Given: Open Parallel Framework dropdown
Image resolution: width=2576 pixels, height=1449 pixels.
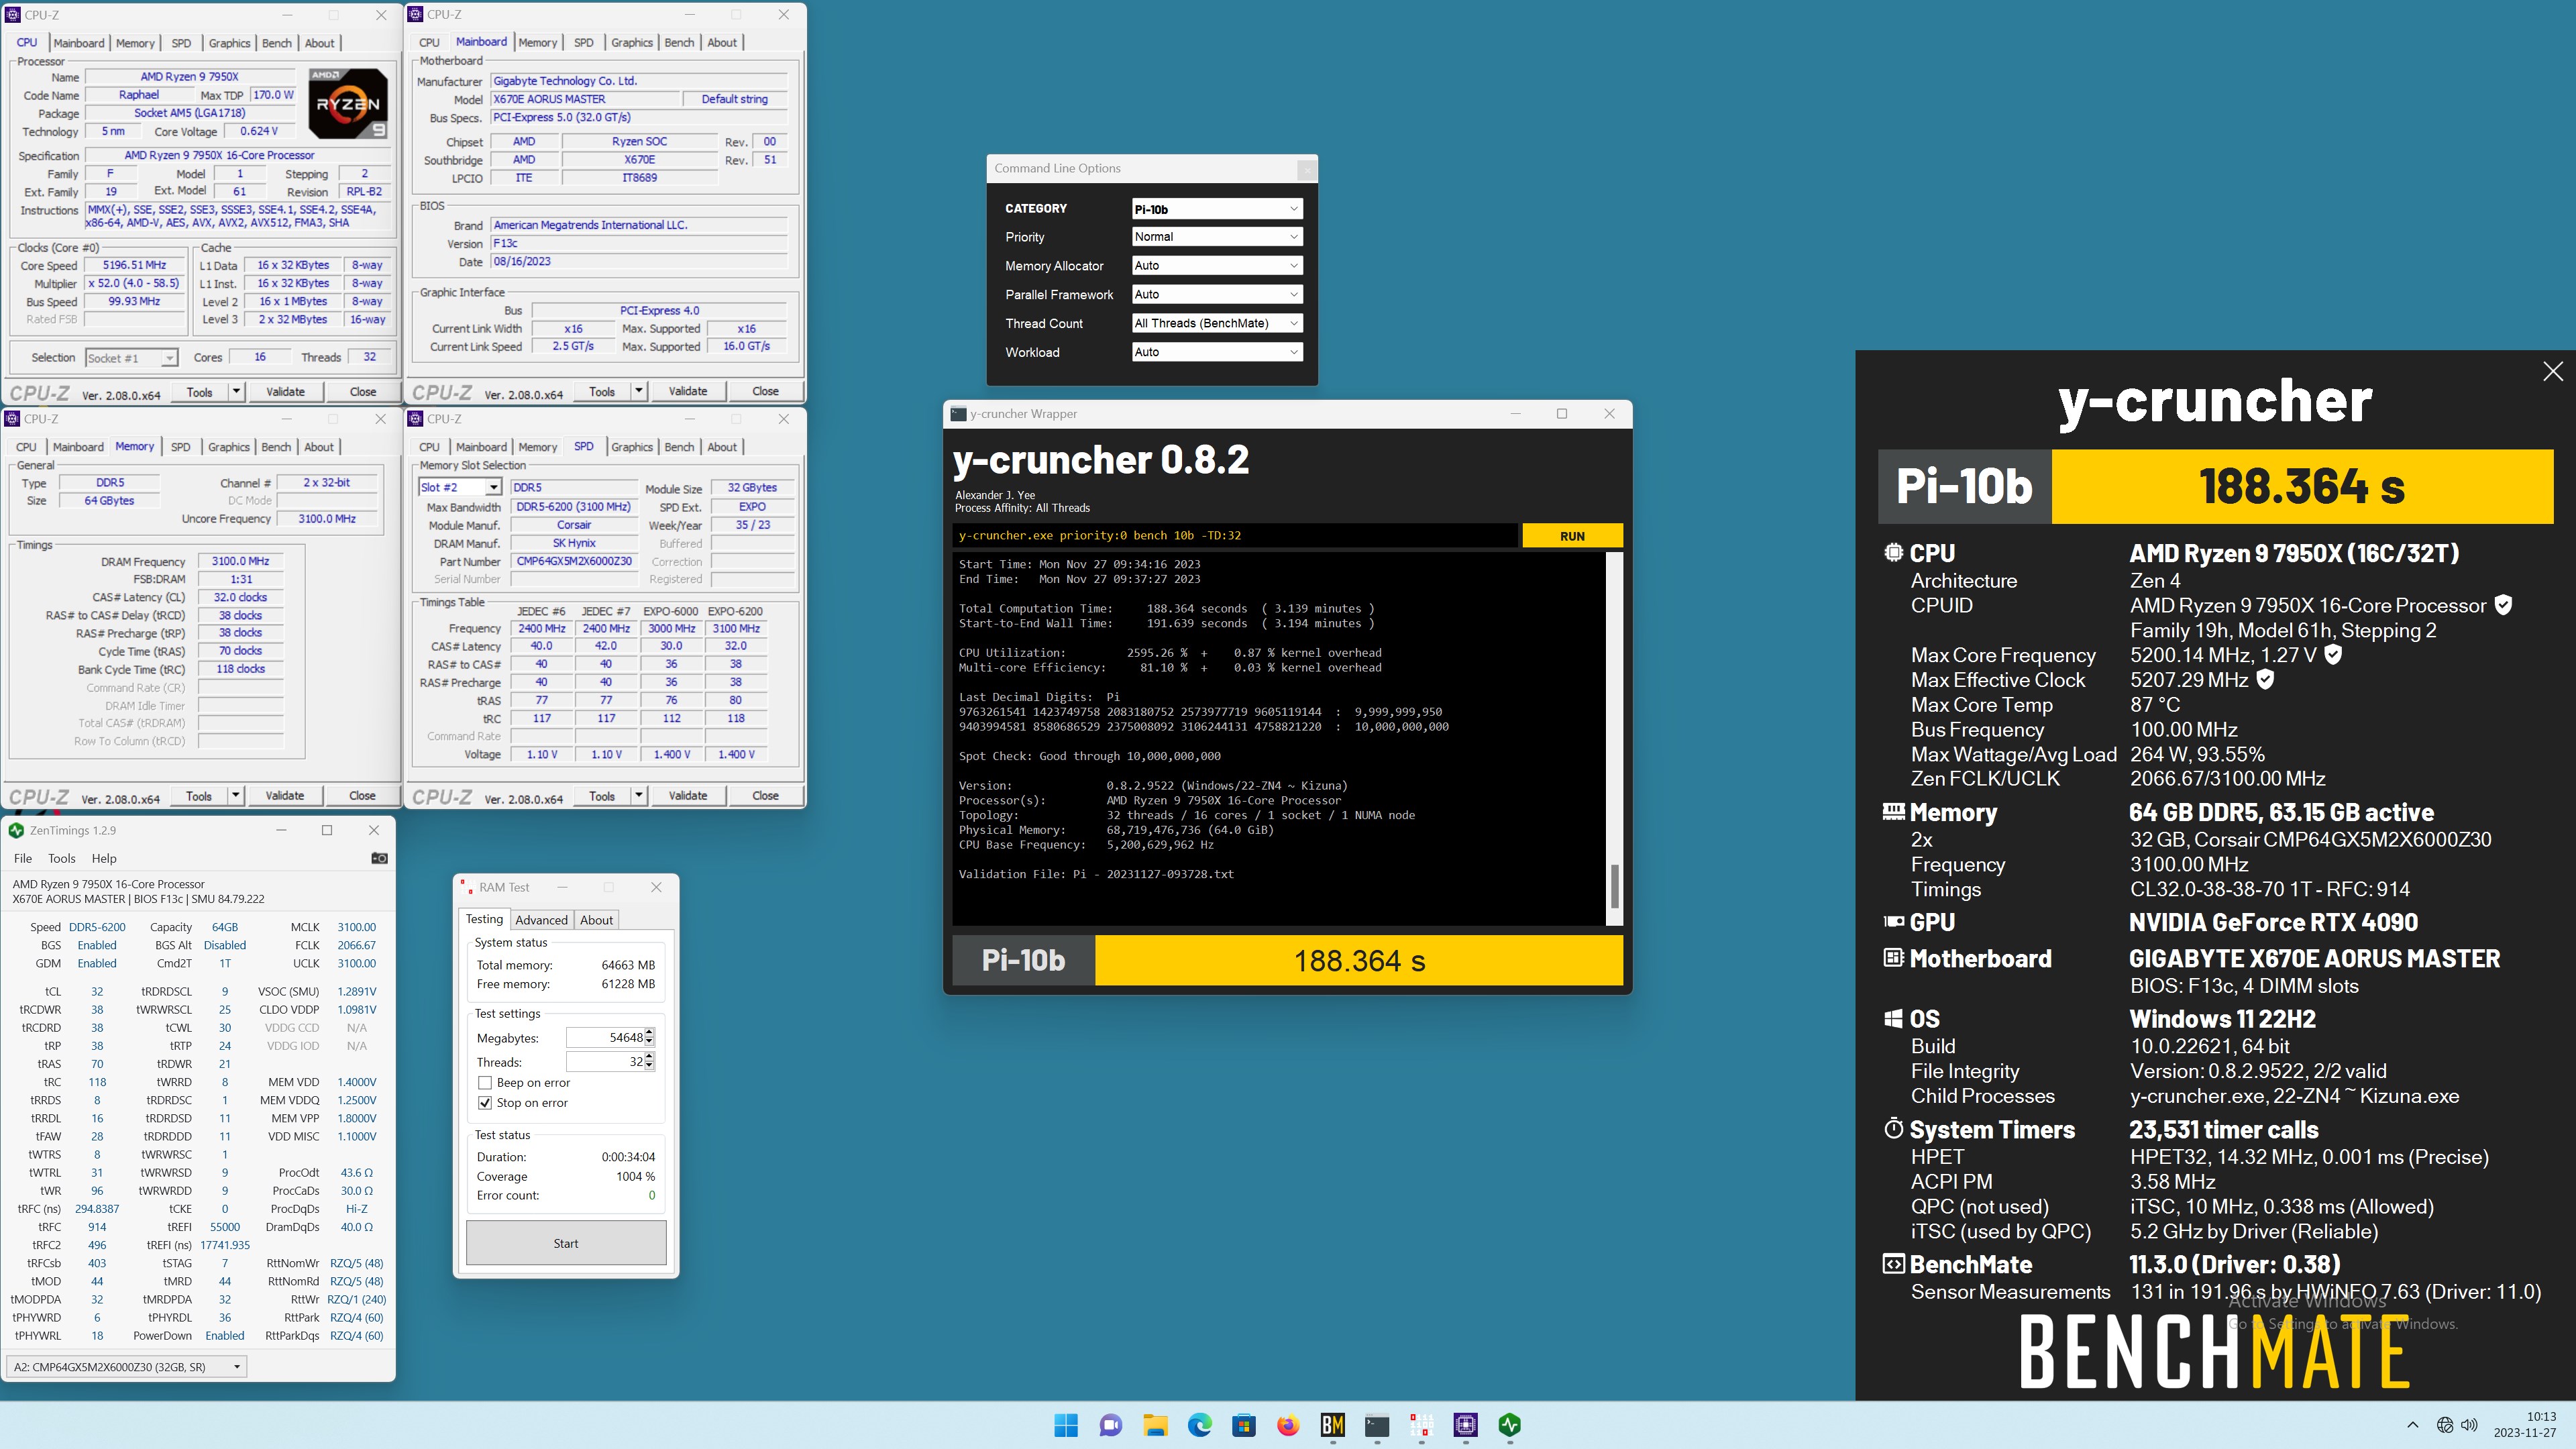Looking at the screenshot, I should (x=1216, y=295).
